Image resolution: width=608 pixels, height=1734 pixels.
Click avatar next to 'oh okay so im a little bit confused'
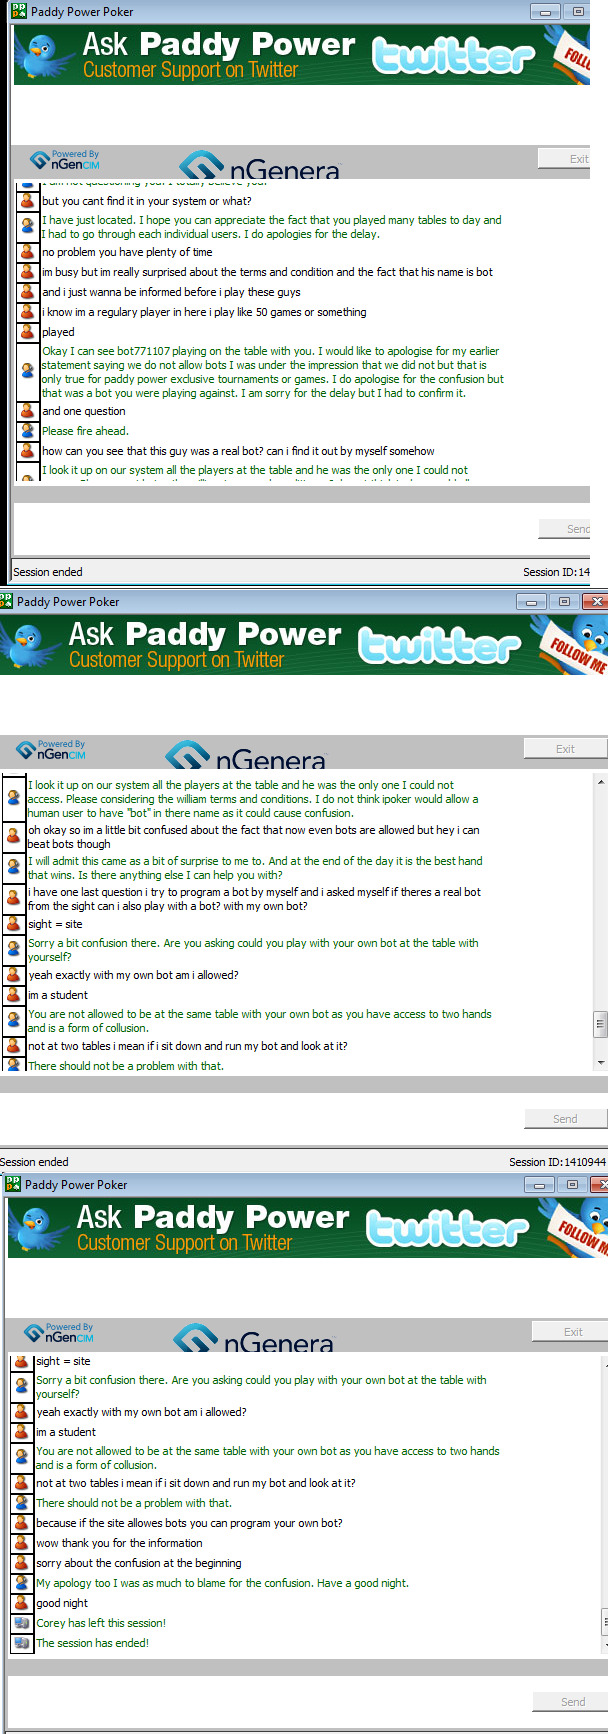click(14, 836)
